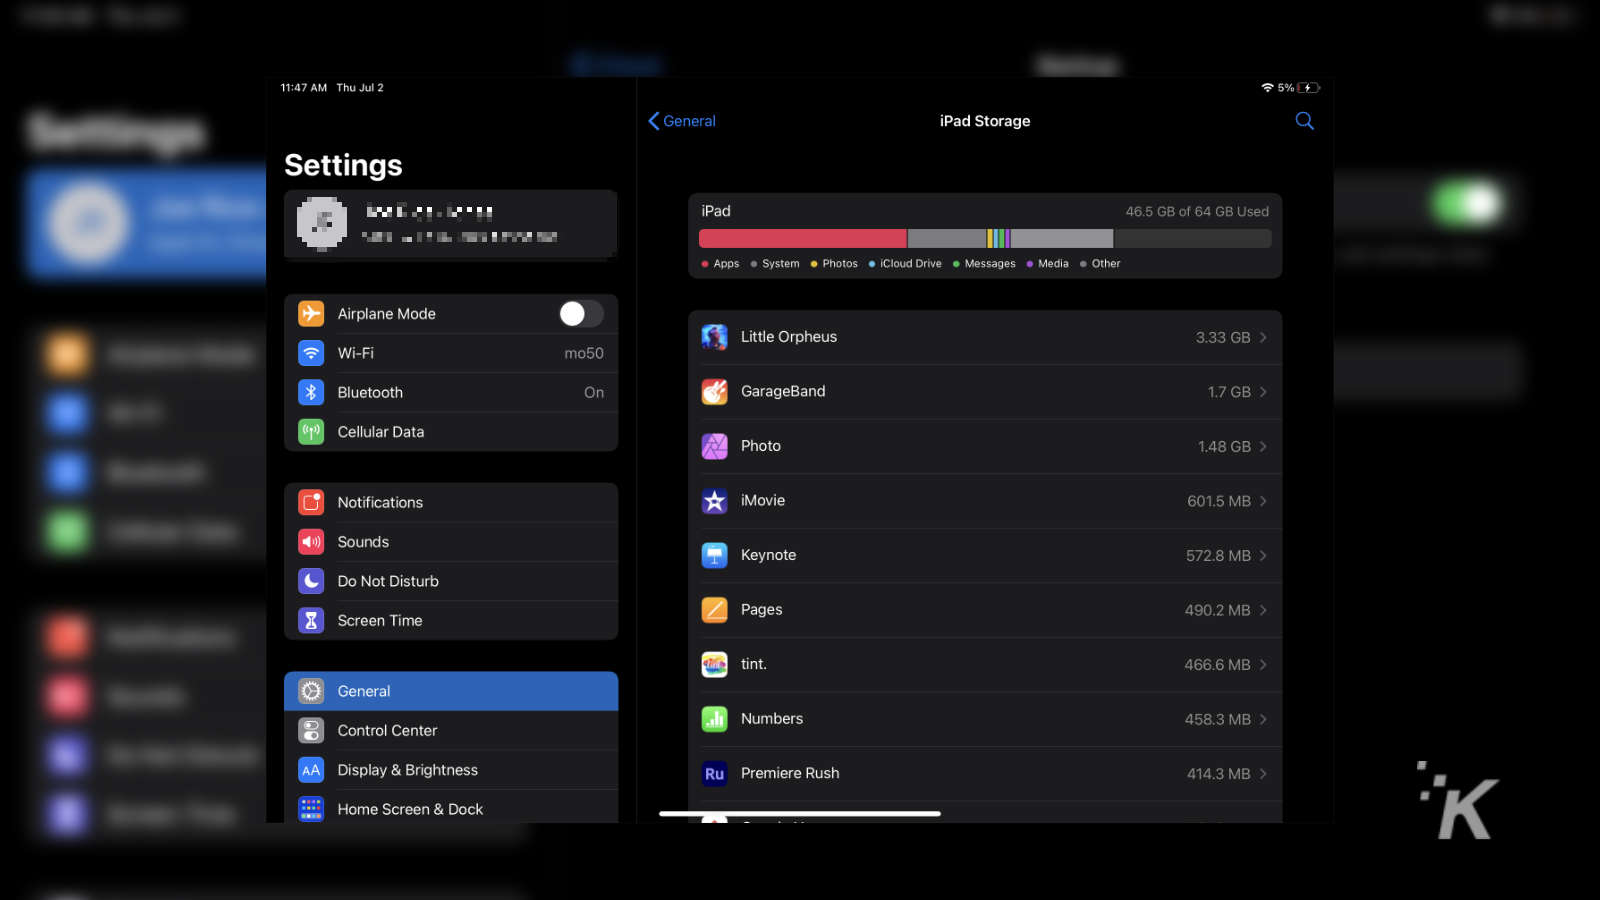Tap the 46.5 GB of 64 GB Used text
This screenshot has width=1600, height=900.
[1197, 212]
